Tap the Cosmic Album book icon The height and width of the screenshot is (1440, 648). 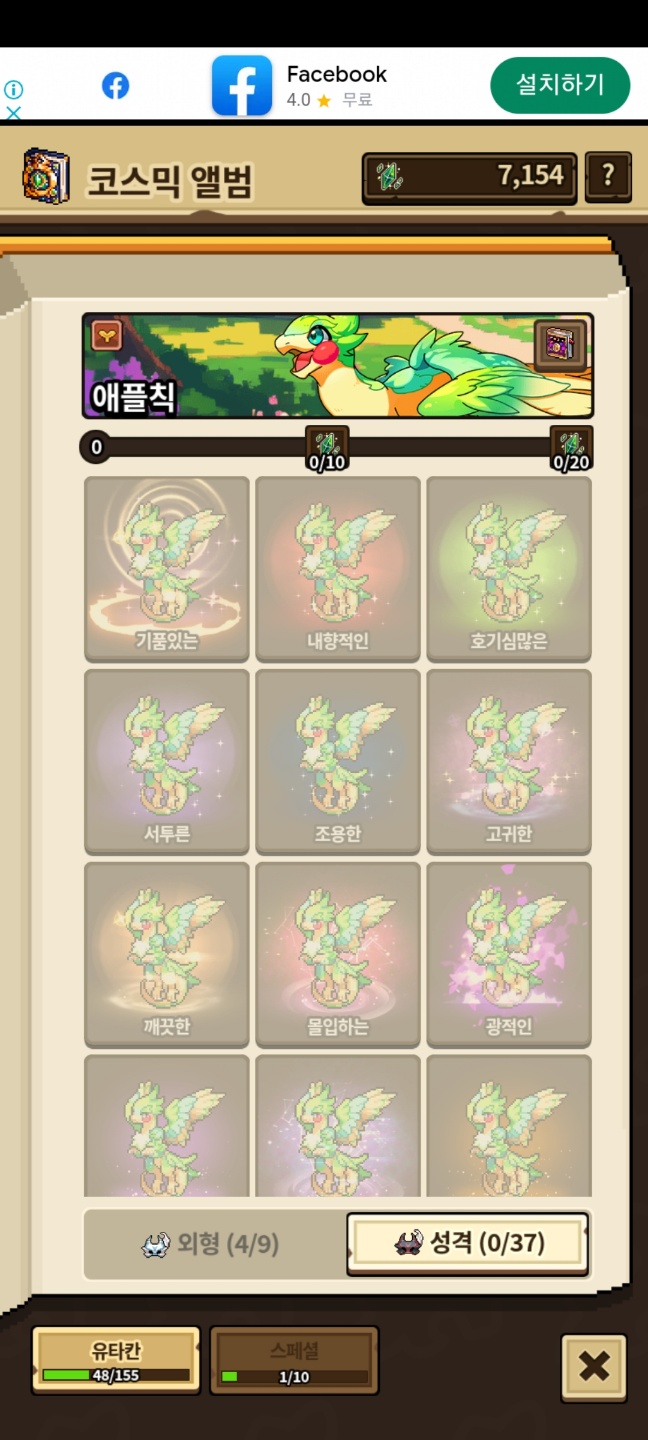pos(46,177)
